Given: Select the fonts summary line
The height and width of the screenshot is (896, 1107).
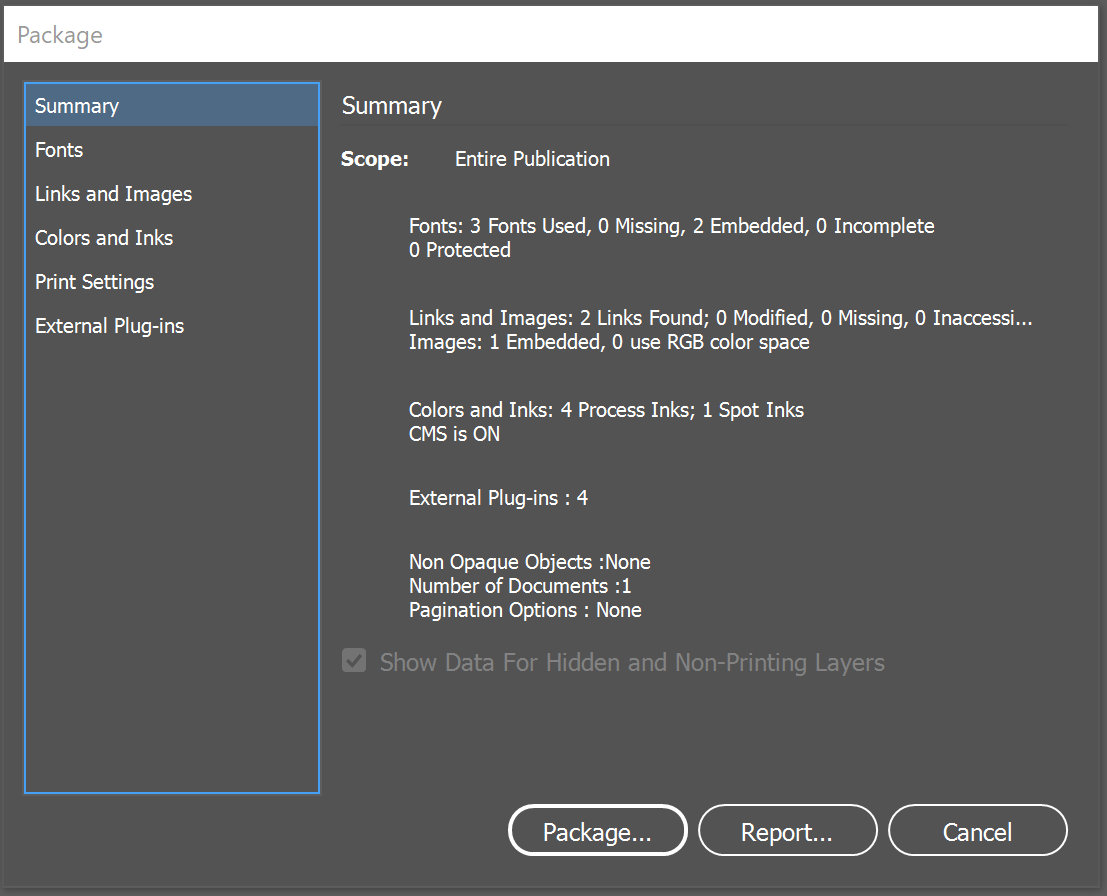Looking at the screenshot, I should click(x=671, y=226).
